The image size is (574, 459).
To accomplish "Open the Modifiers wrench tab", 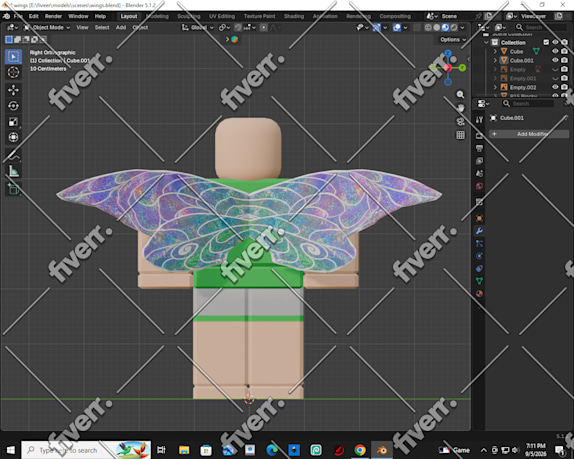I will point(479,231).
